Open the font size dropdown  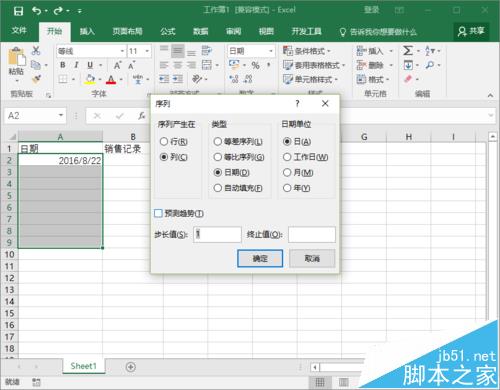pos(147,51)
